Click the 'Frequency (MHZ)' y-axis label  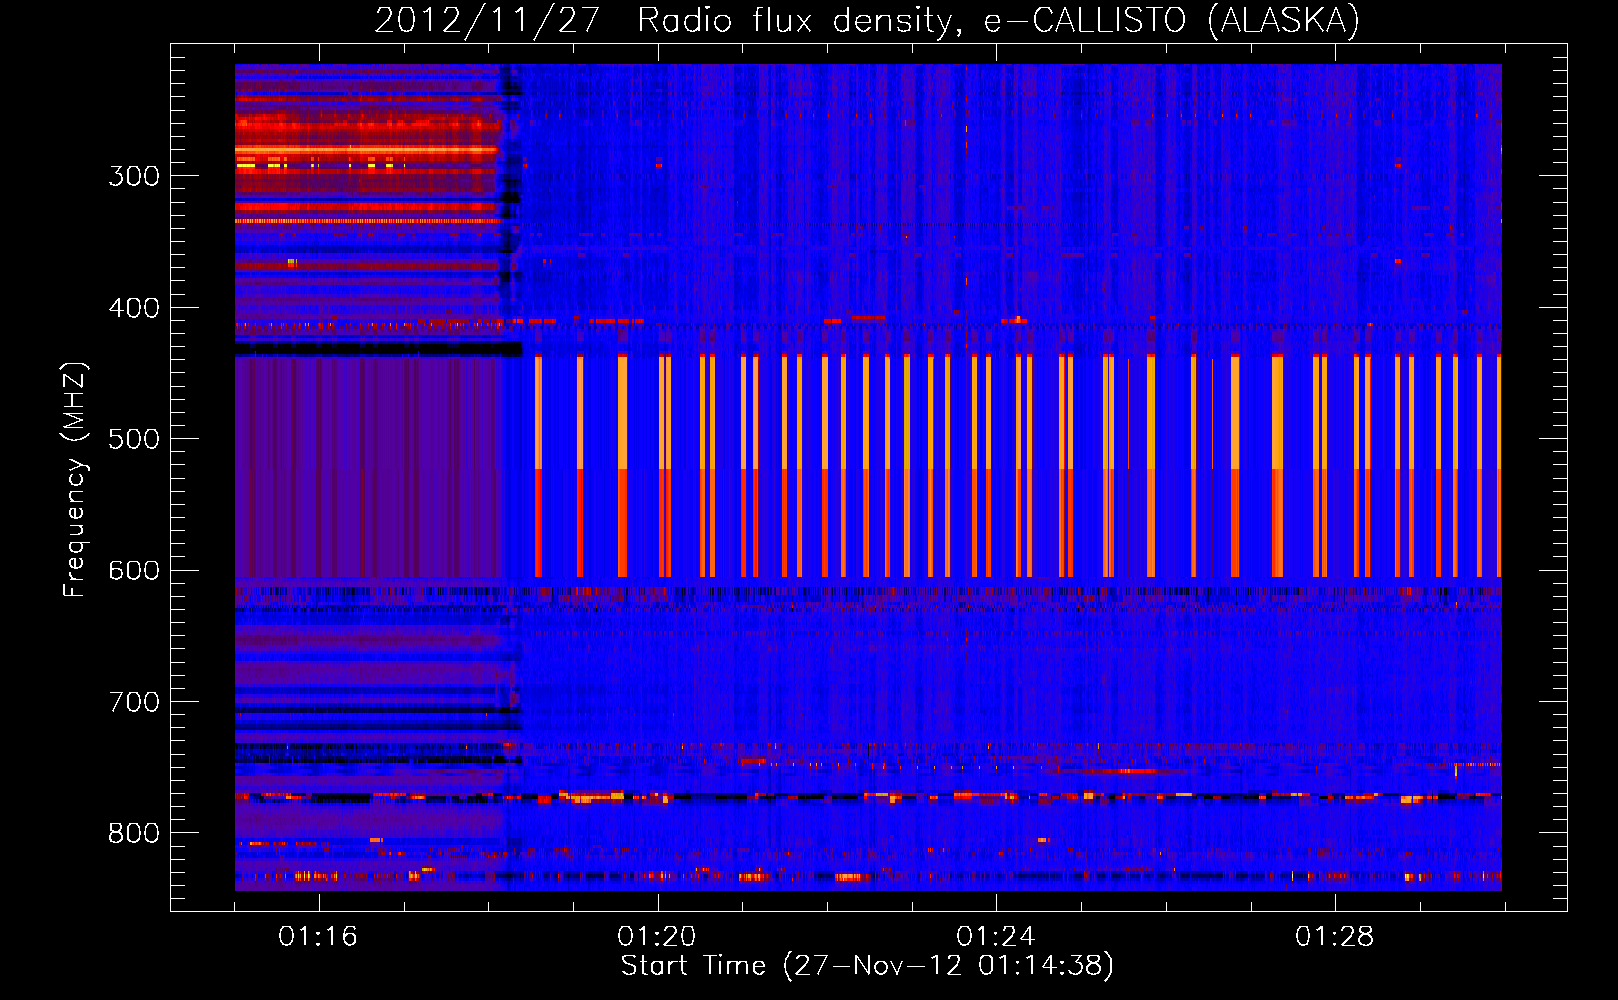(75, 479)
